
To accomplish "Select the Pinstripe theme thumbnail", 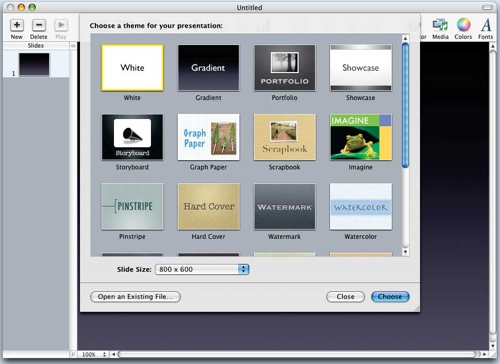I will click(132, 206).
